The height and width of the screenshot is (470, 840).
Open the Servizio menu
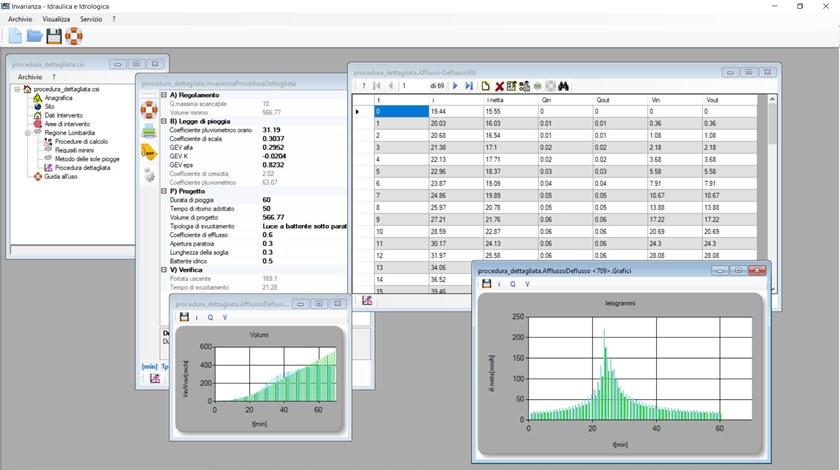(91, 19)
